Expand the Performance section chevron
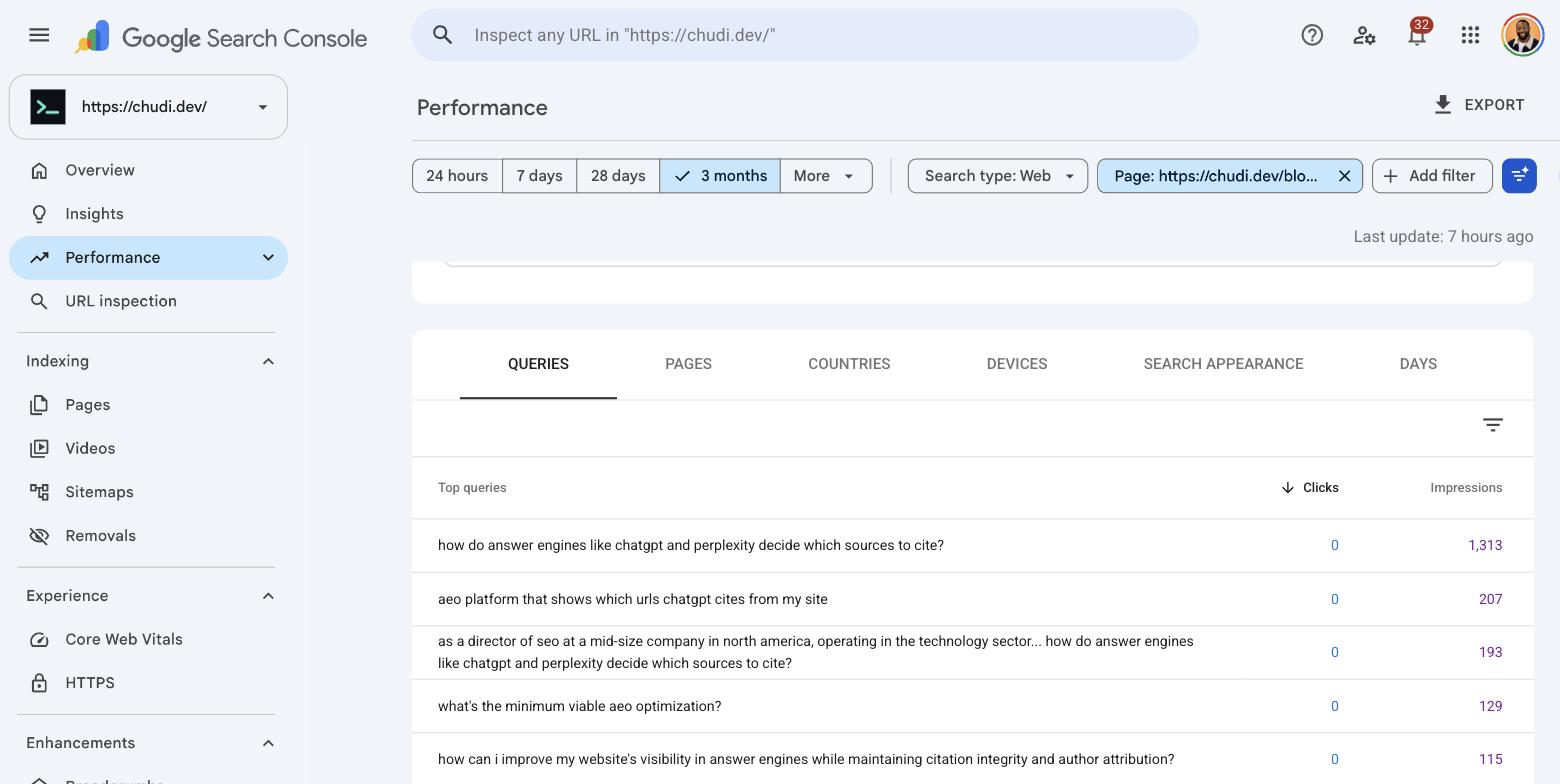 pyautogui.click(x=268, y=258)
